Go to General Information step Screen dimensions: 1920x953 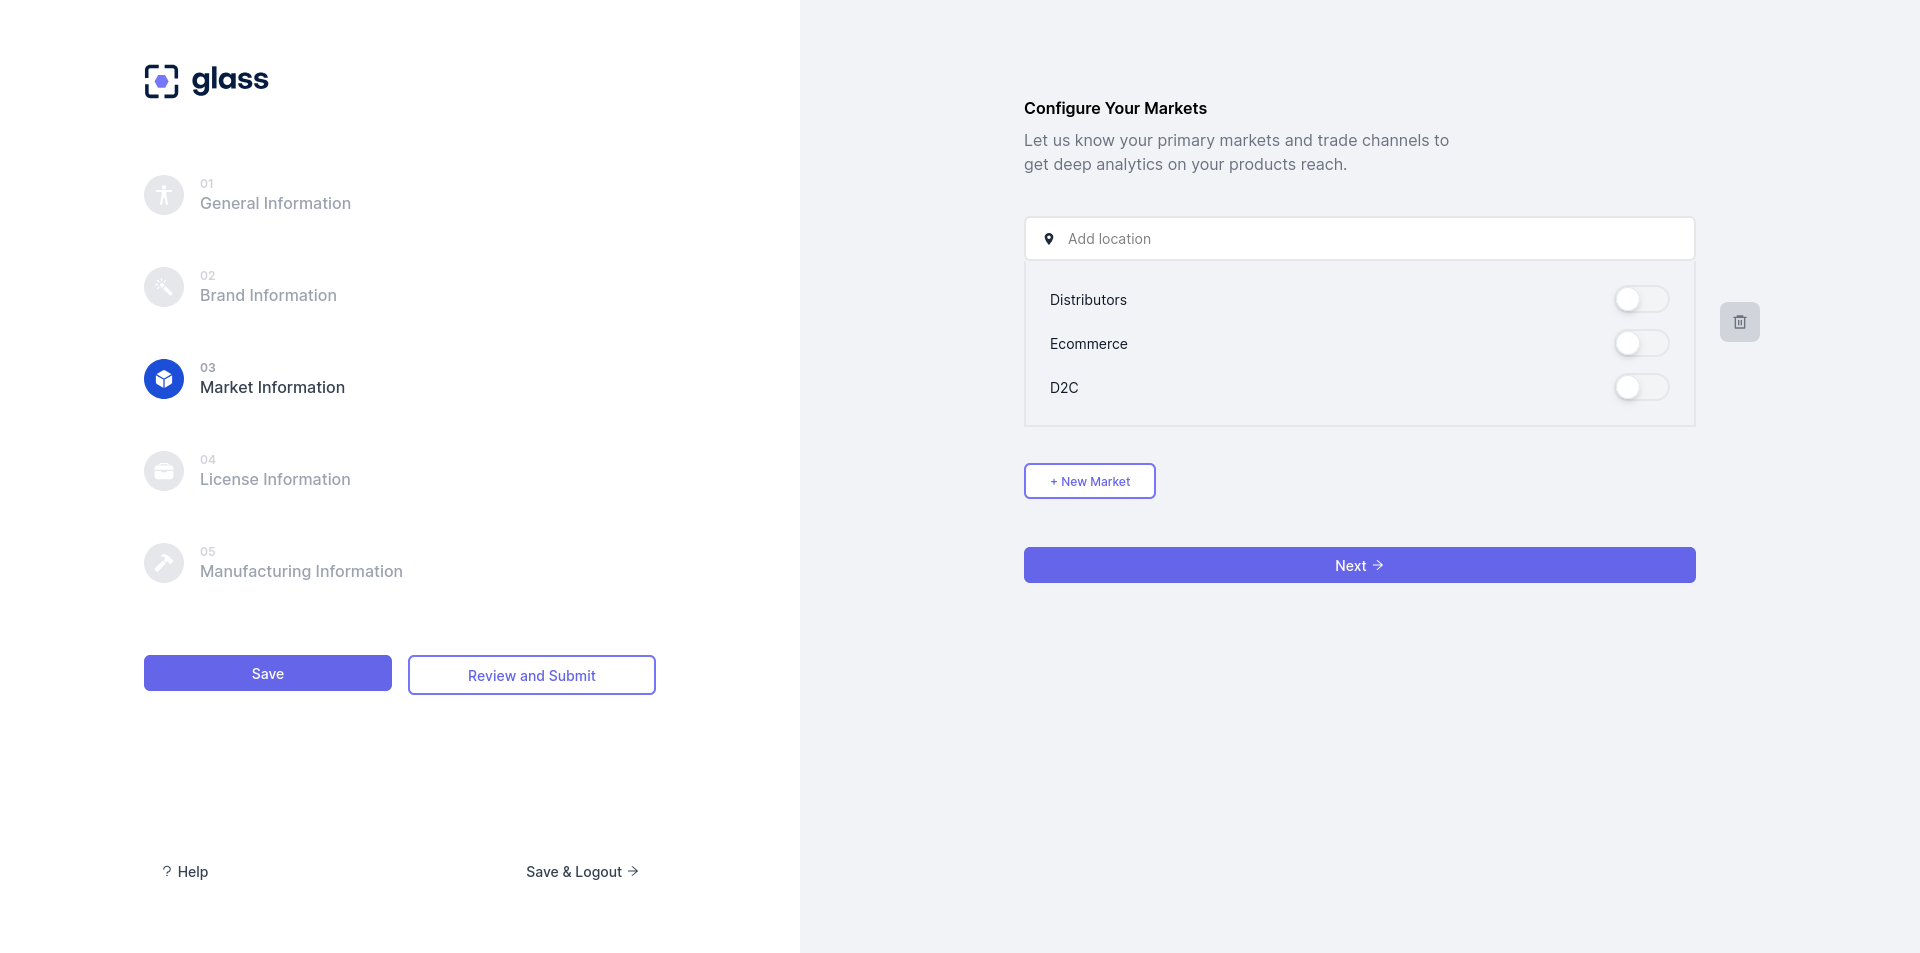pos(275,203)
